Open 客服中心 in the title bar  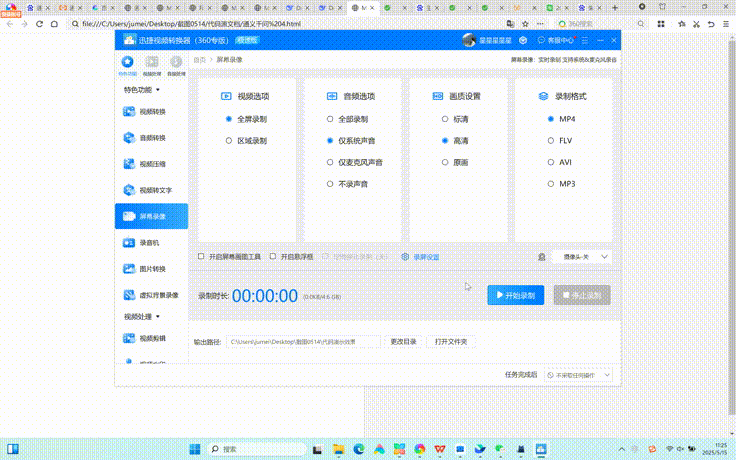coord(556,40)
